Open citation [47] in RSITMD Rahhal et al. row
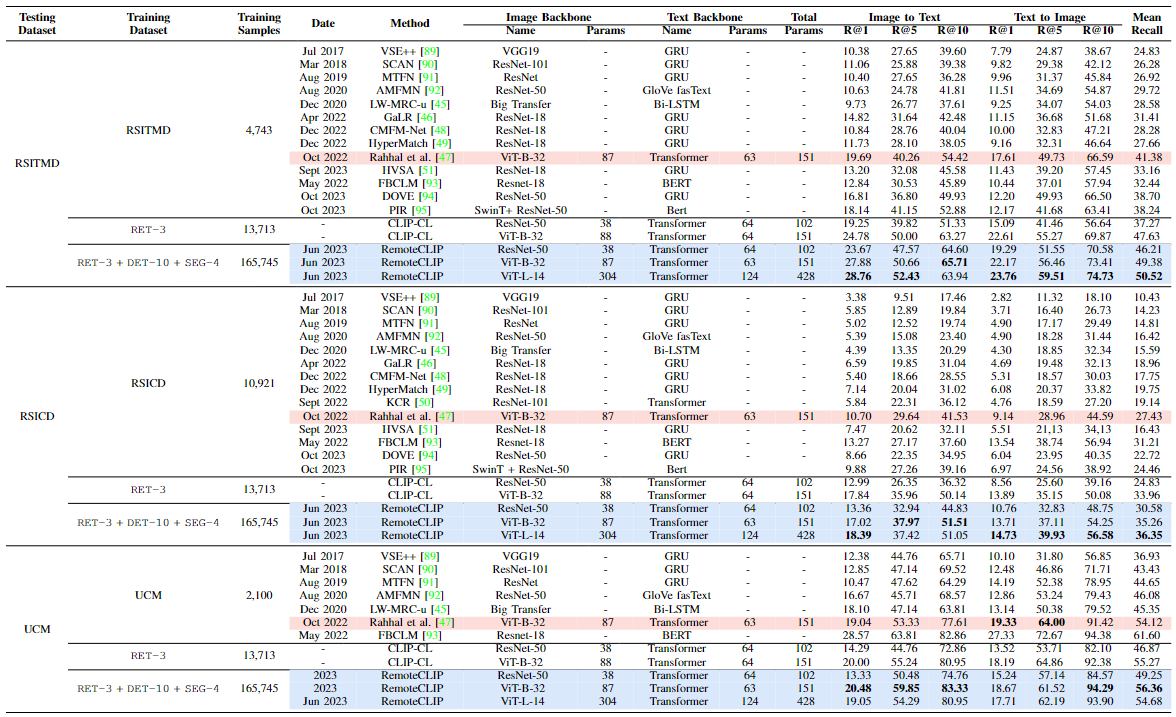 tap(445, 158)
